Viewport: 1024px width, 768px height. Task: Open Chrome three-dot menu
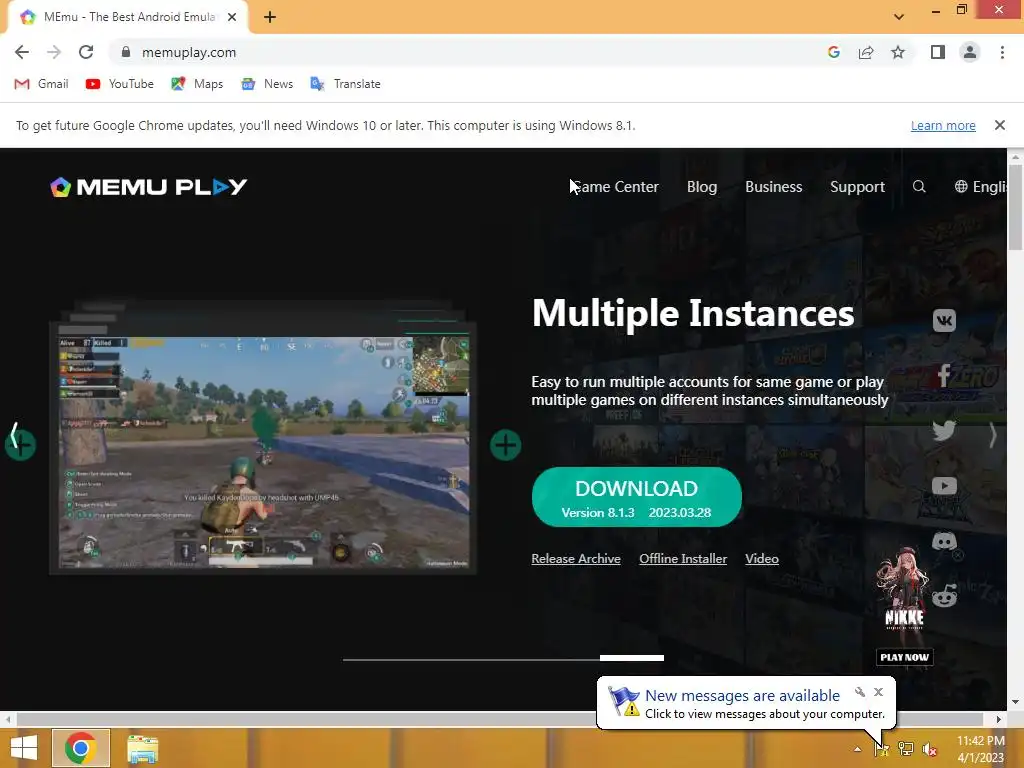[1002, 52]
